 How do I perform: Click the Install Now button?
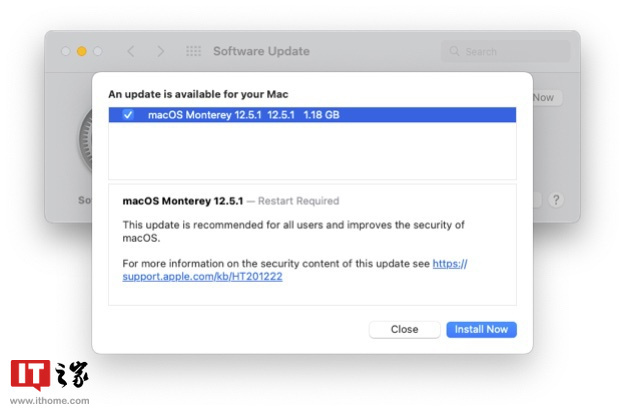[x=481, y=329]
